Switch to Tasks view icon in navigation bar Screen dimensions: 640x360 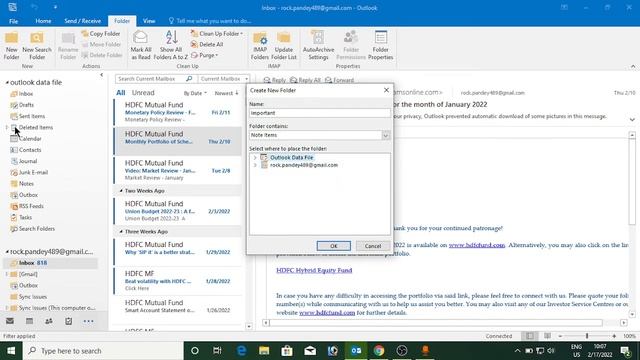point(69,321)
